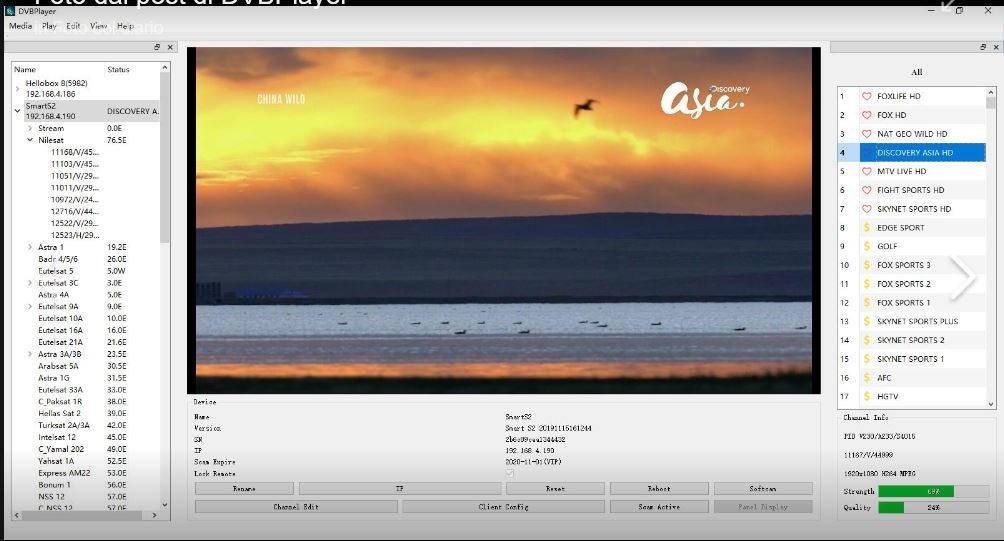Click the dollar icon beside HGTV

coord(866,396)
